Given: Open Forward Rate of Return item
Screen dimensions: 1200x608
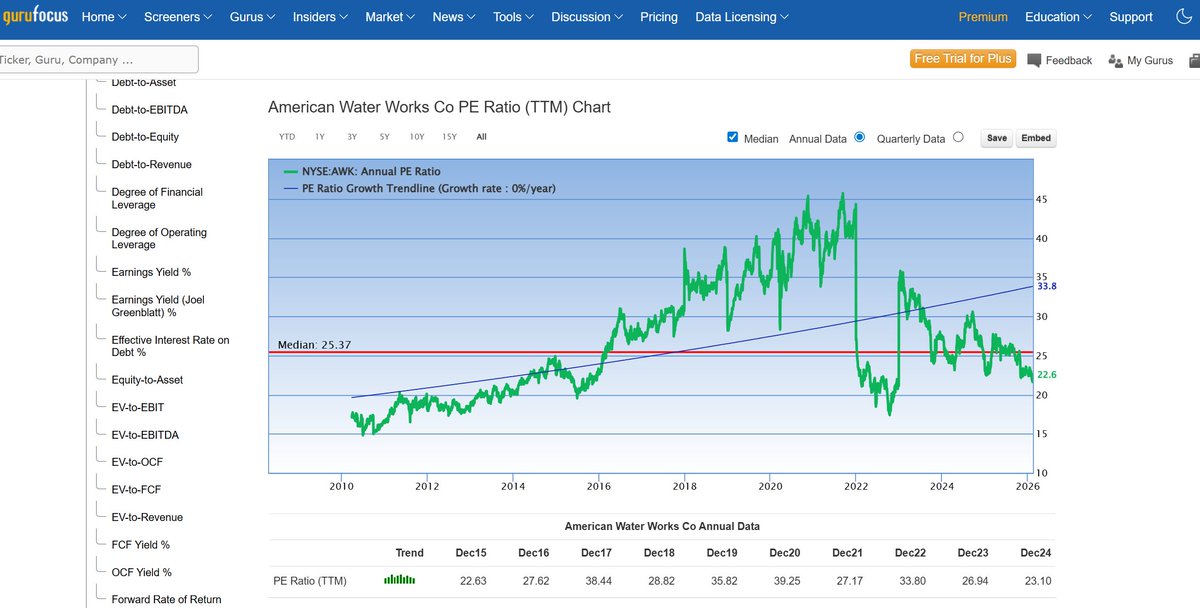Looking at the screenshot, I should [166, 599].
